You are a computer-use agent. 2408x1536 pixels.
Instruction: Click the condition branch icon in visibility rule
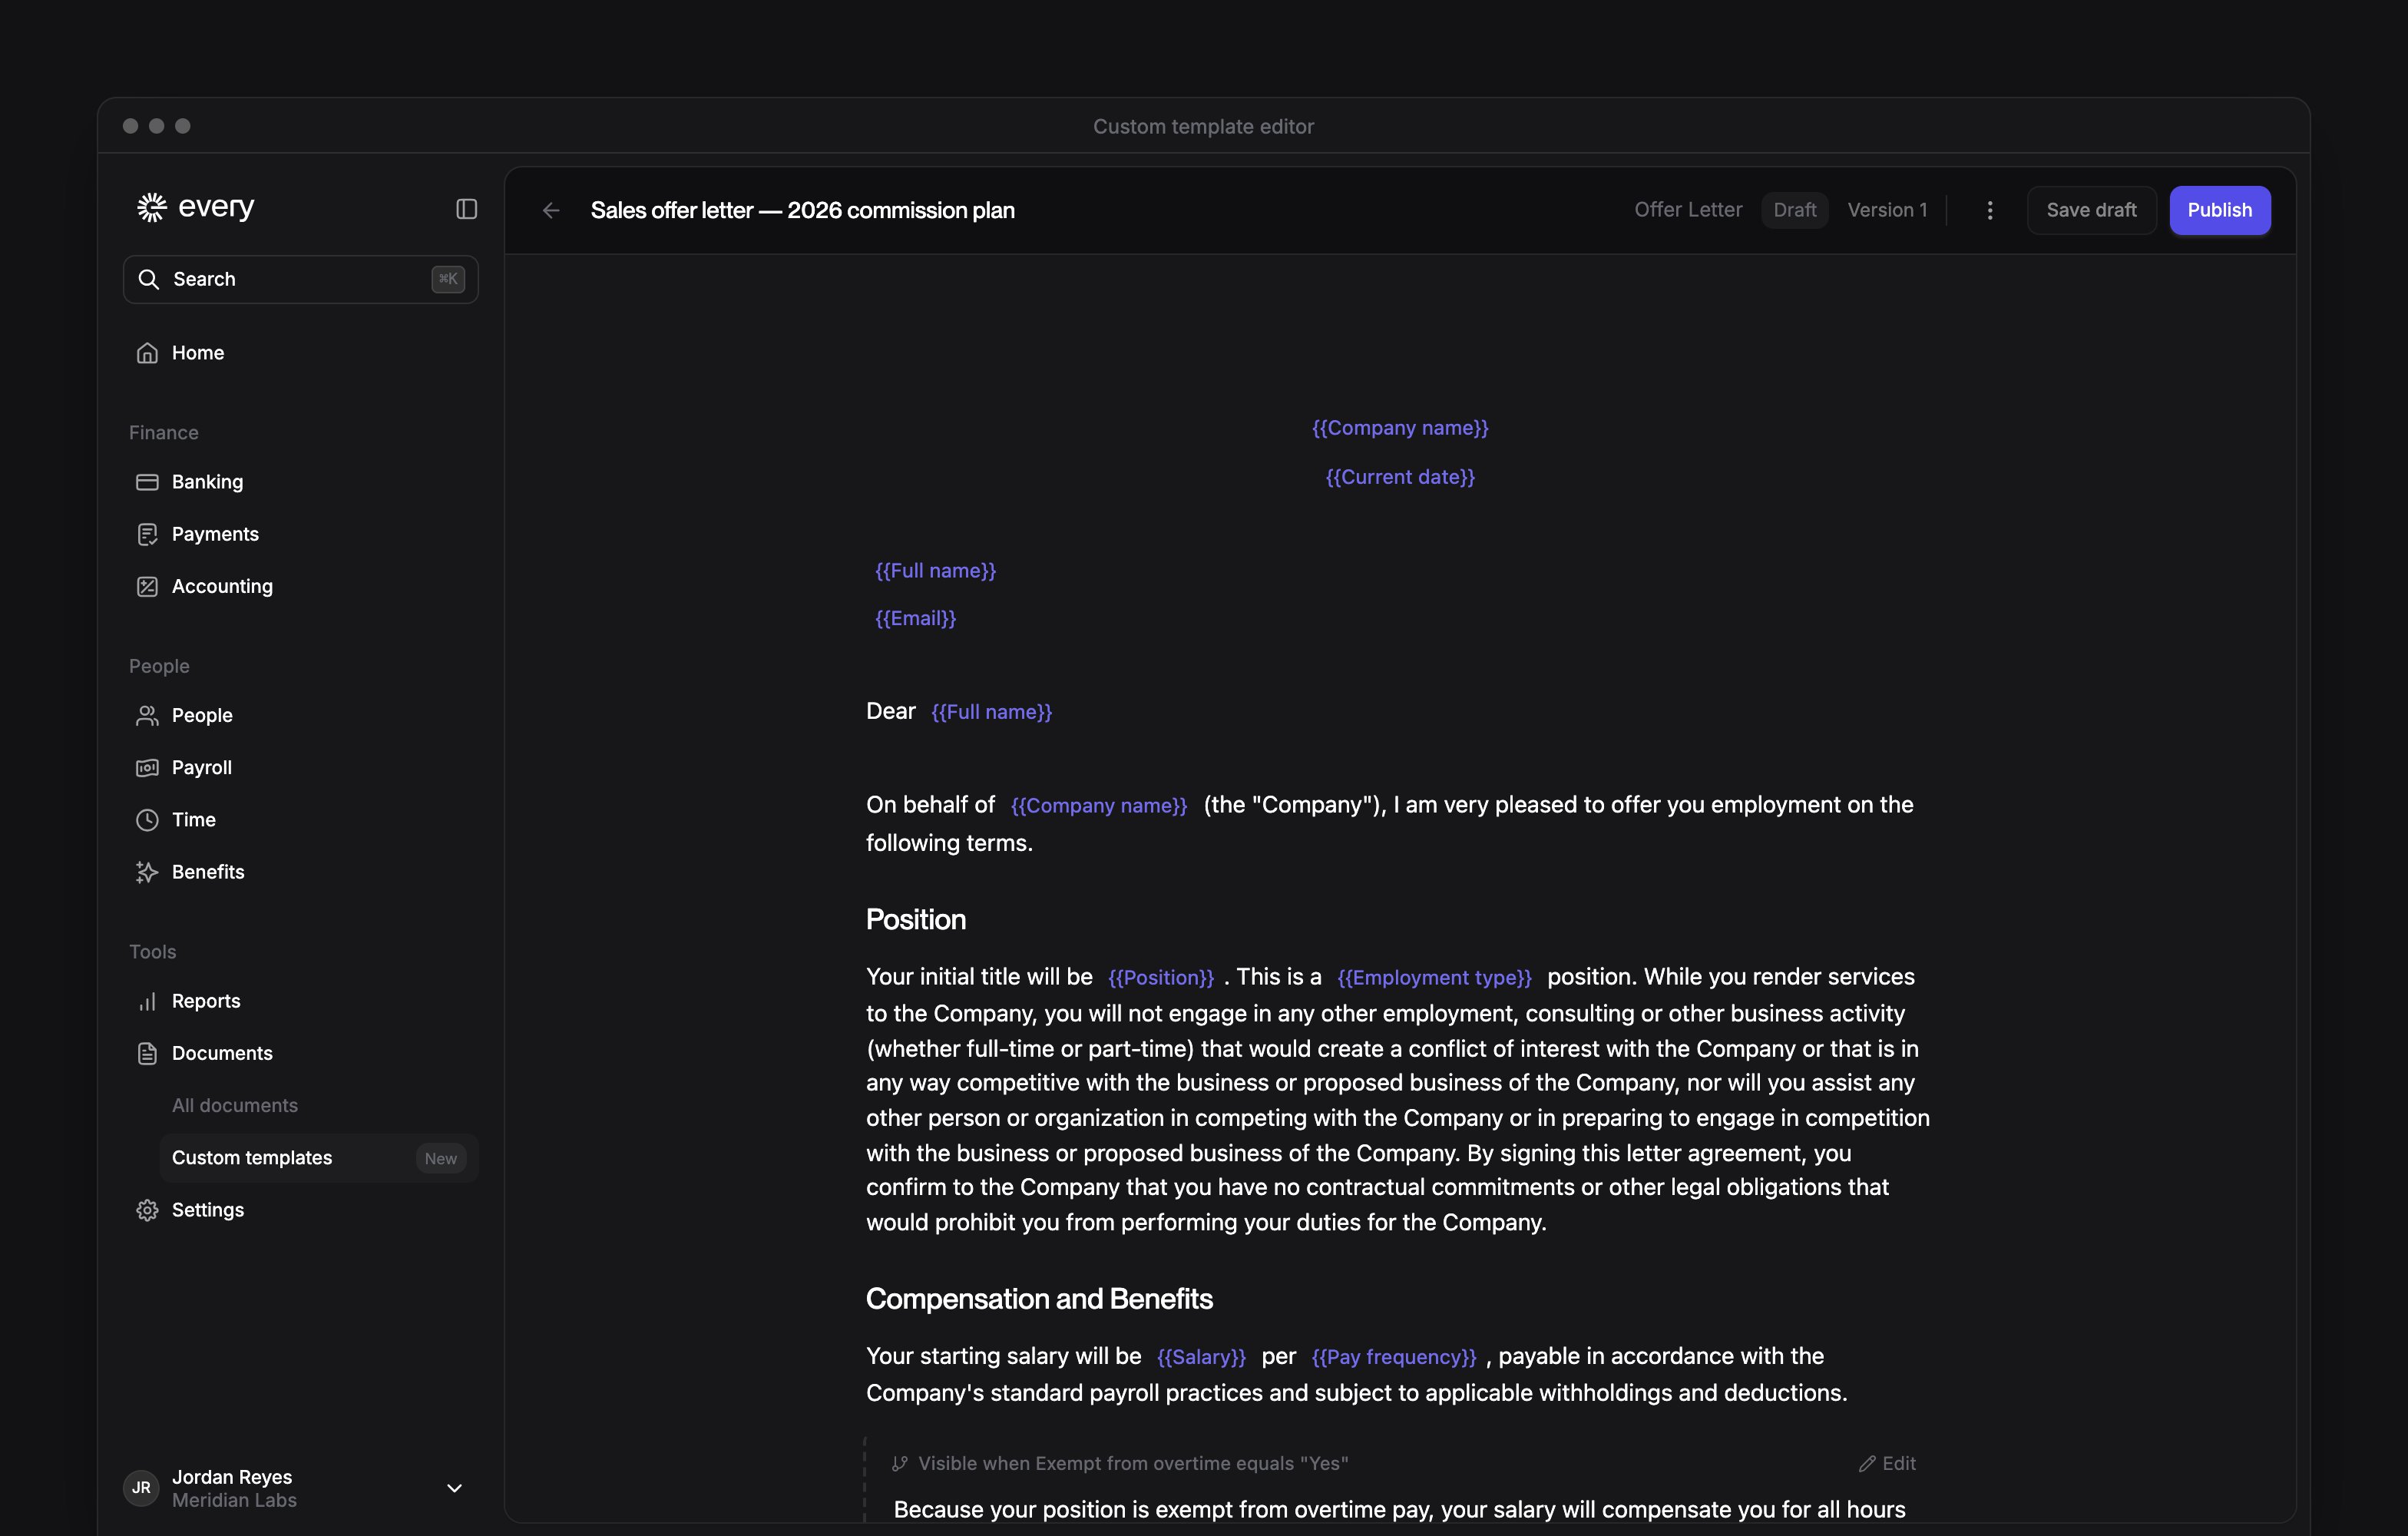tap(900, 1463)
